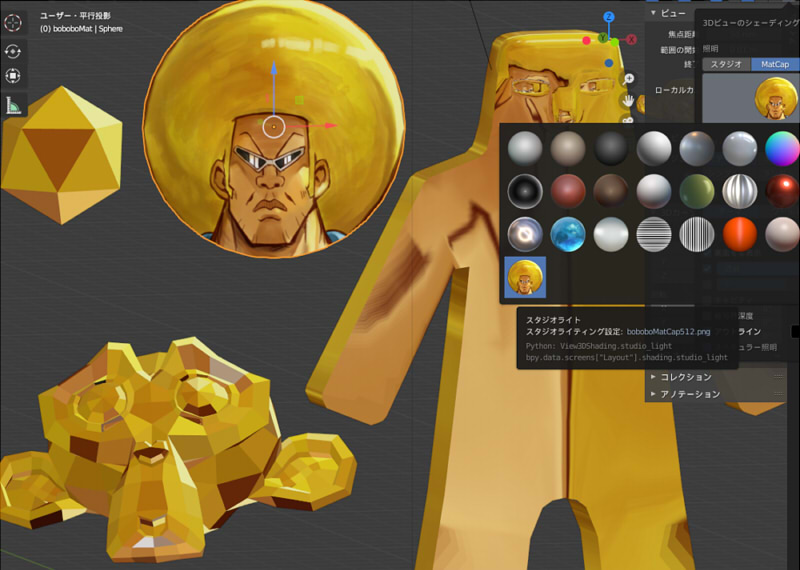This screenshot has height=570, width=800.
Task: Click the pan view hand icon
Action: pos(628,101)
